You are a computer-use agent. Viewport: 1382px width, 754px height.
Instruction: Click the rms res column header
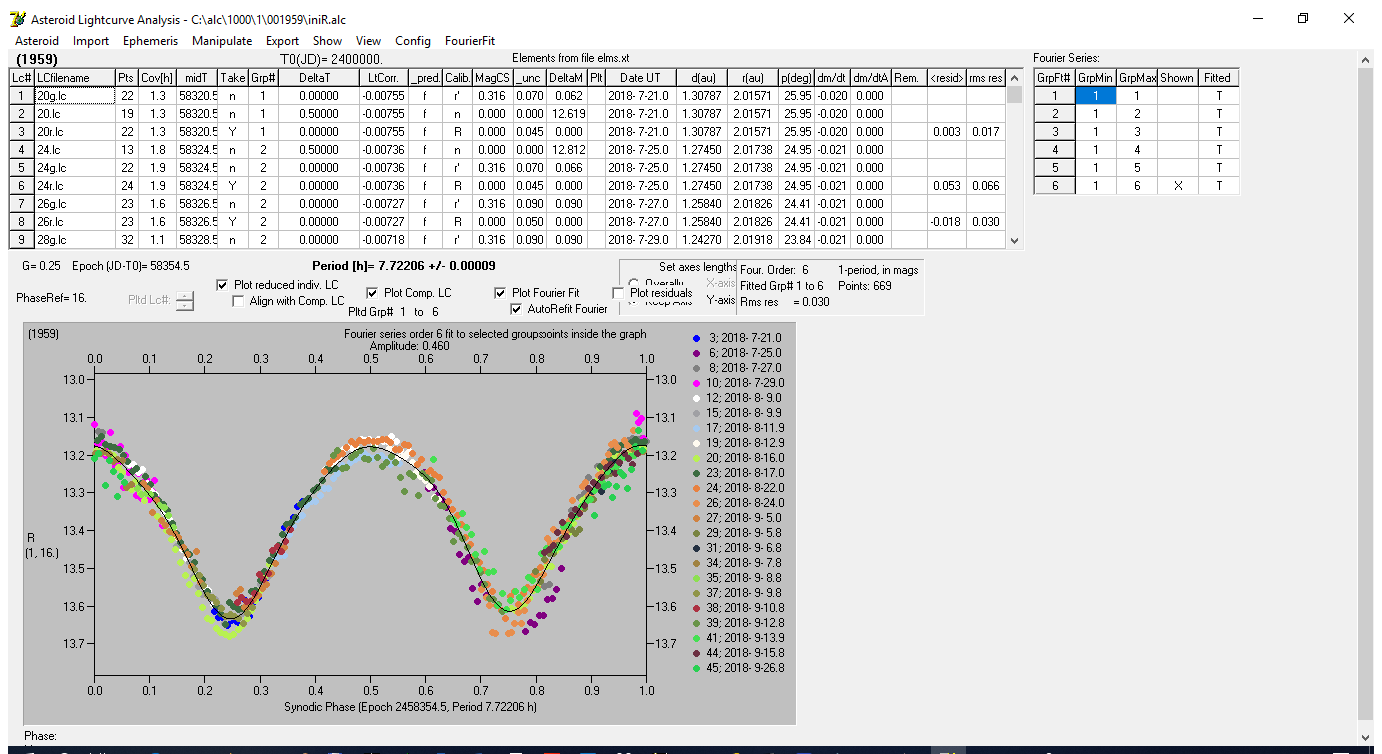click(986, 78)
